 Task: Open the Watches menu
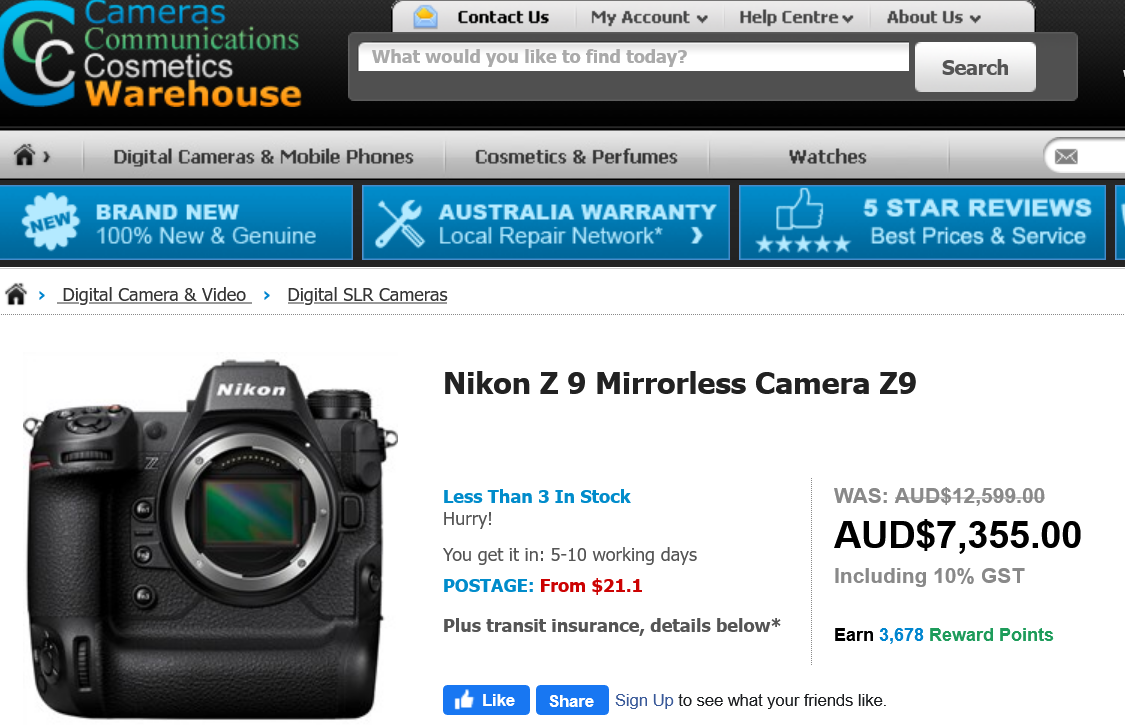pos(828,156)
